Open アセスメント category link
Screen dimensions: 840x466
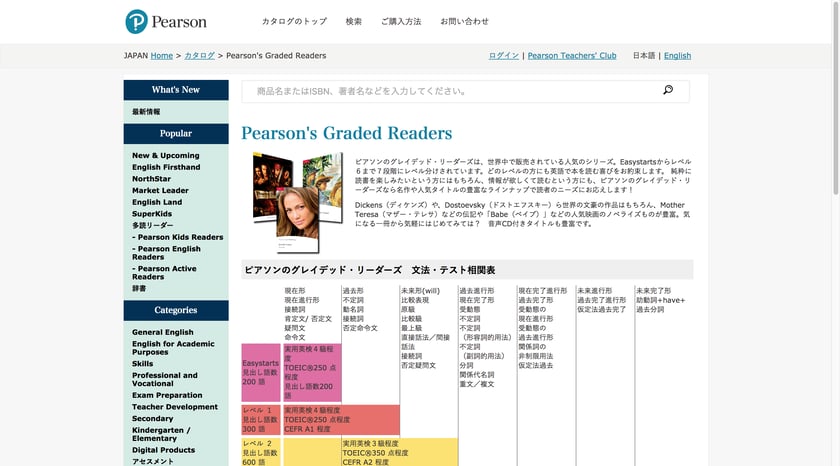[x=153, y=461]
